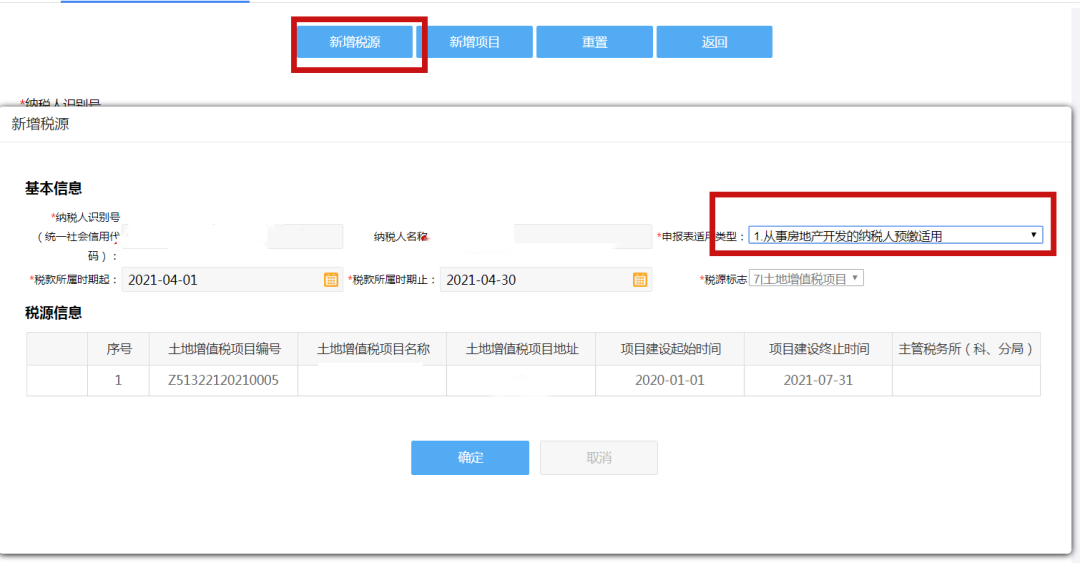Click the 项目建设起始时间 column header

(x=669, y=349)
